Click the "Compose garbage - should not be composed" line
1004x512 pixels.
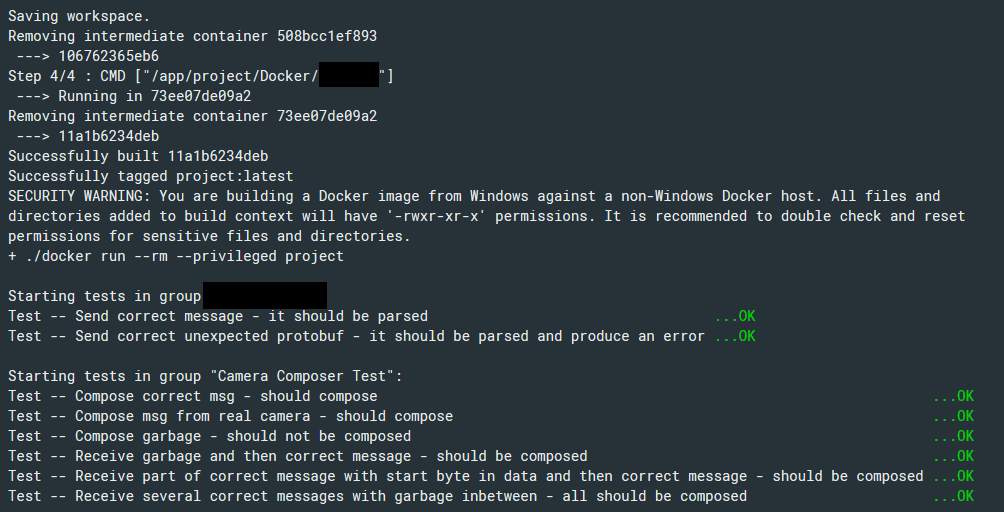coord(209,436)
